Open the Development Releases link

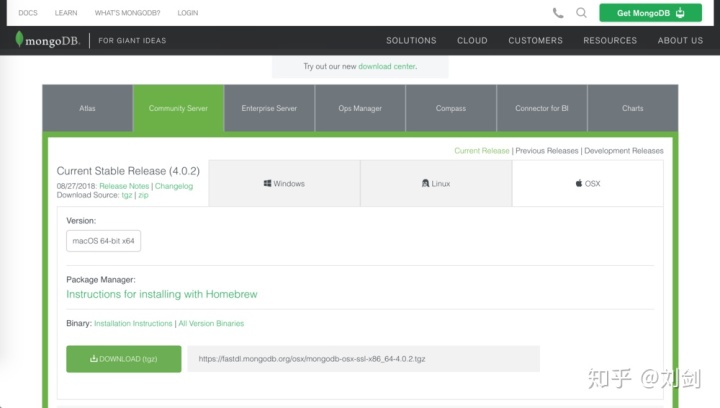624,151
